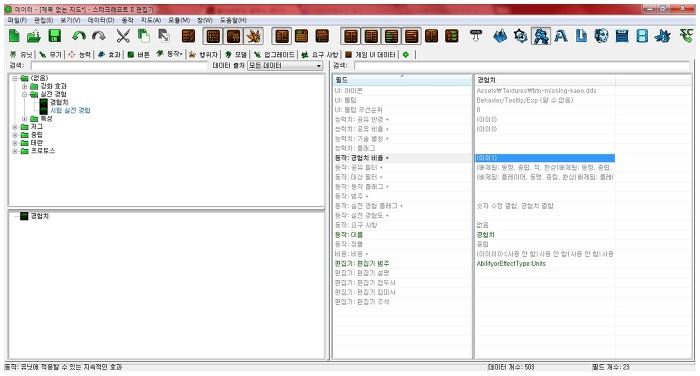The height and width of the screenshot is (376, 700).
Task: Collapse the 실전 경험 folder
Action: click(x=25, y=94)
